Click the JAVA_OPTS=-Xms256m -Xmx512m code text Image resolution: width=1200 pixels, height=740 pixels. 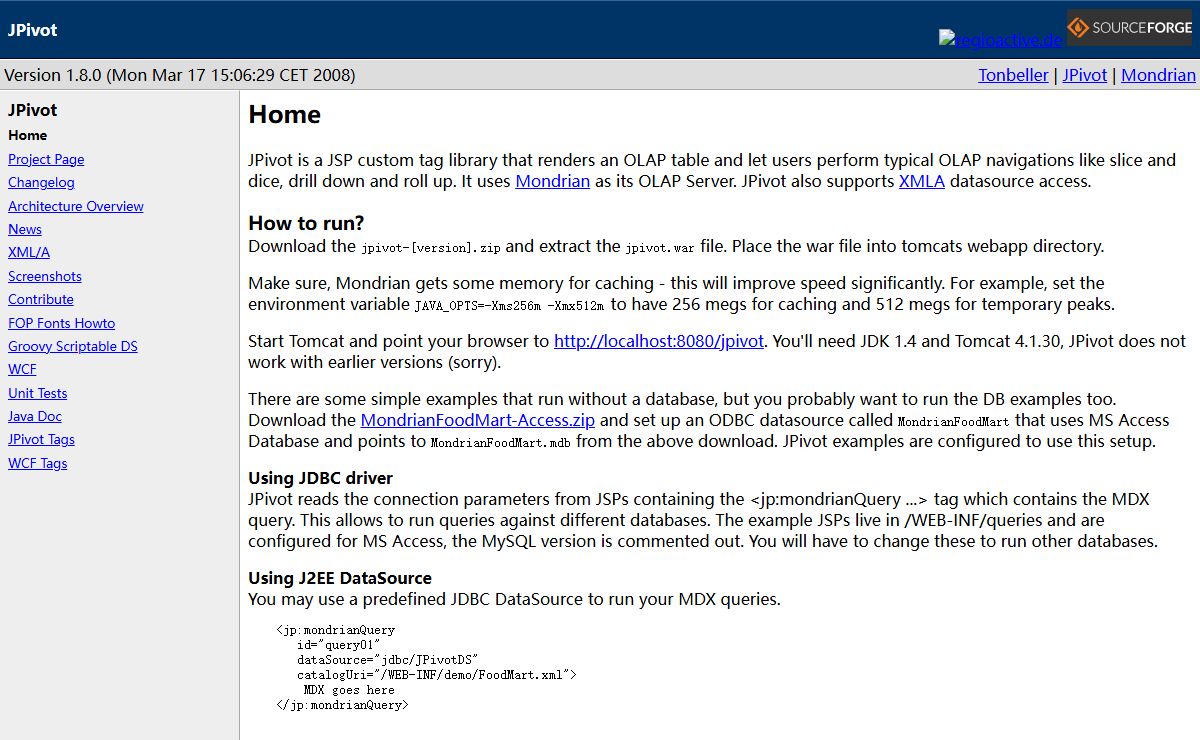click(x=510, y=305)
